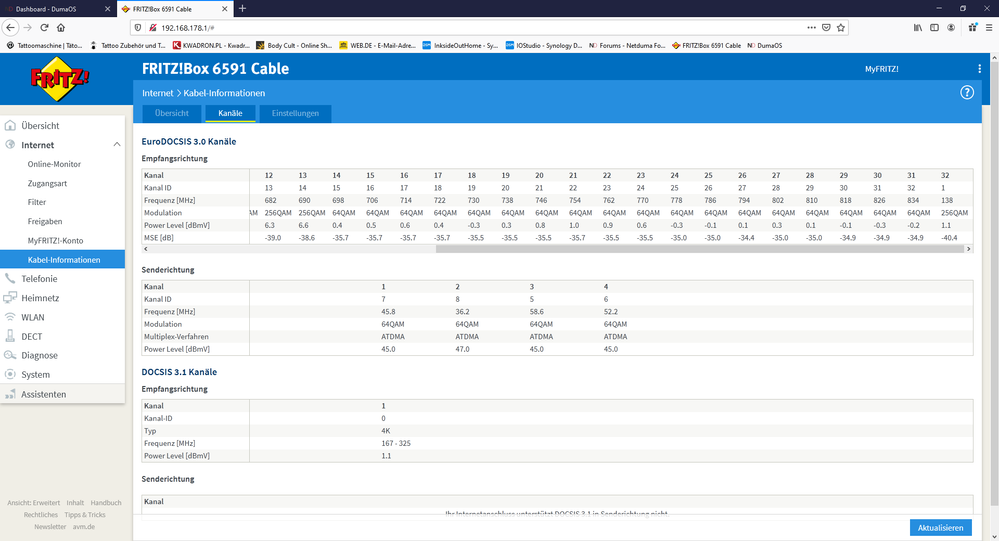The image size is (999, 541).
Task: Click the browser home icon
Action: tap(61, 28)
